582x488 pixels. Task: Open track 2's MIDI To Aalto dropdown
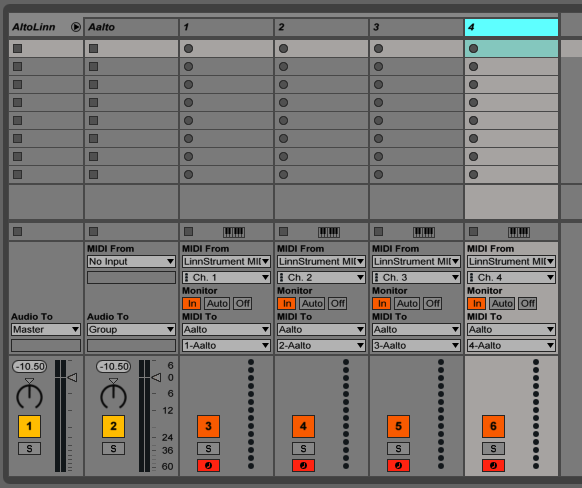point(321,330)
